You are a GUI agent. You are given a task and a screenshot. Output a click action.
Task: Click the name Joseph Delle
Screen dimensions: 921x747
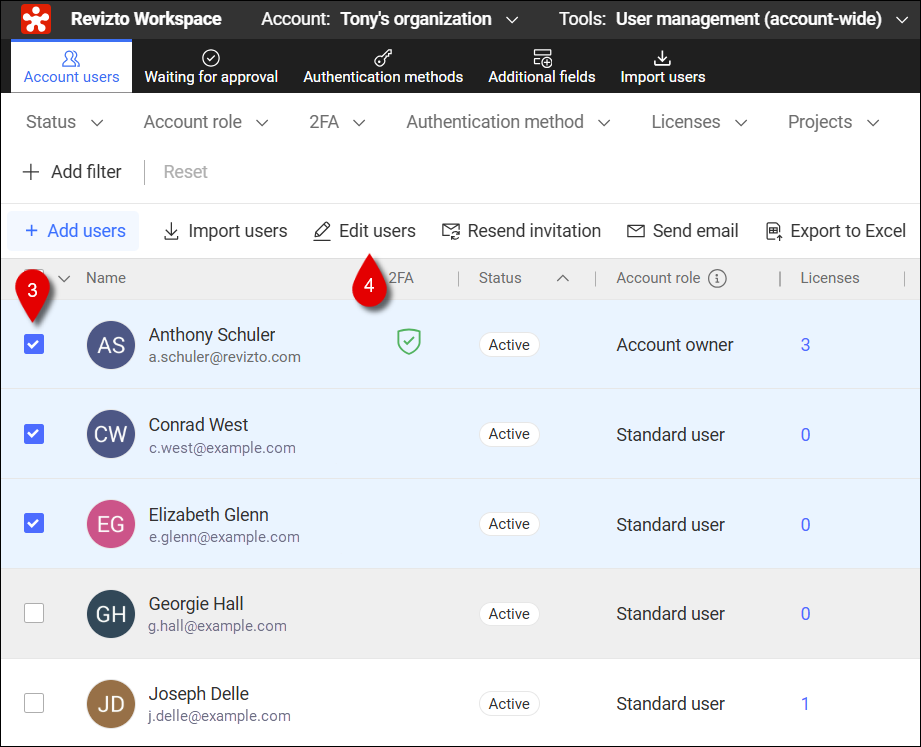pos(199,694)
